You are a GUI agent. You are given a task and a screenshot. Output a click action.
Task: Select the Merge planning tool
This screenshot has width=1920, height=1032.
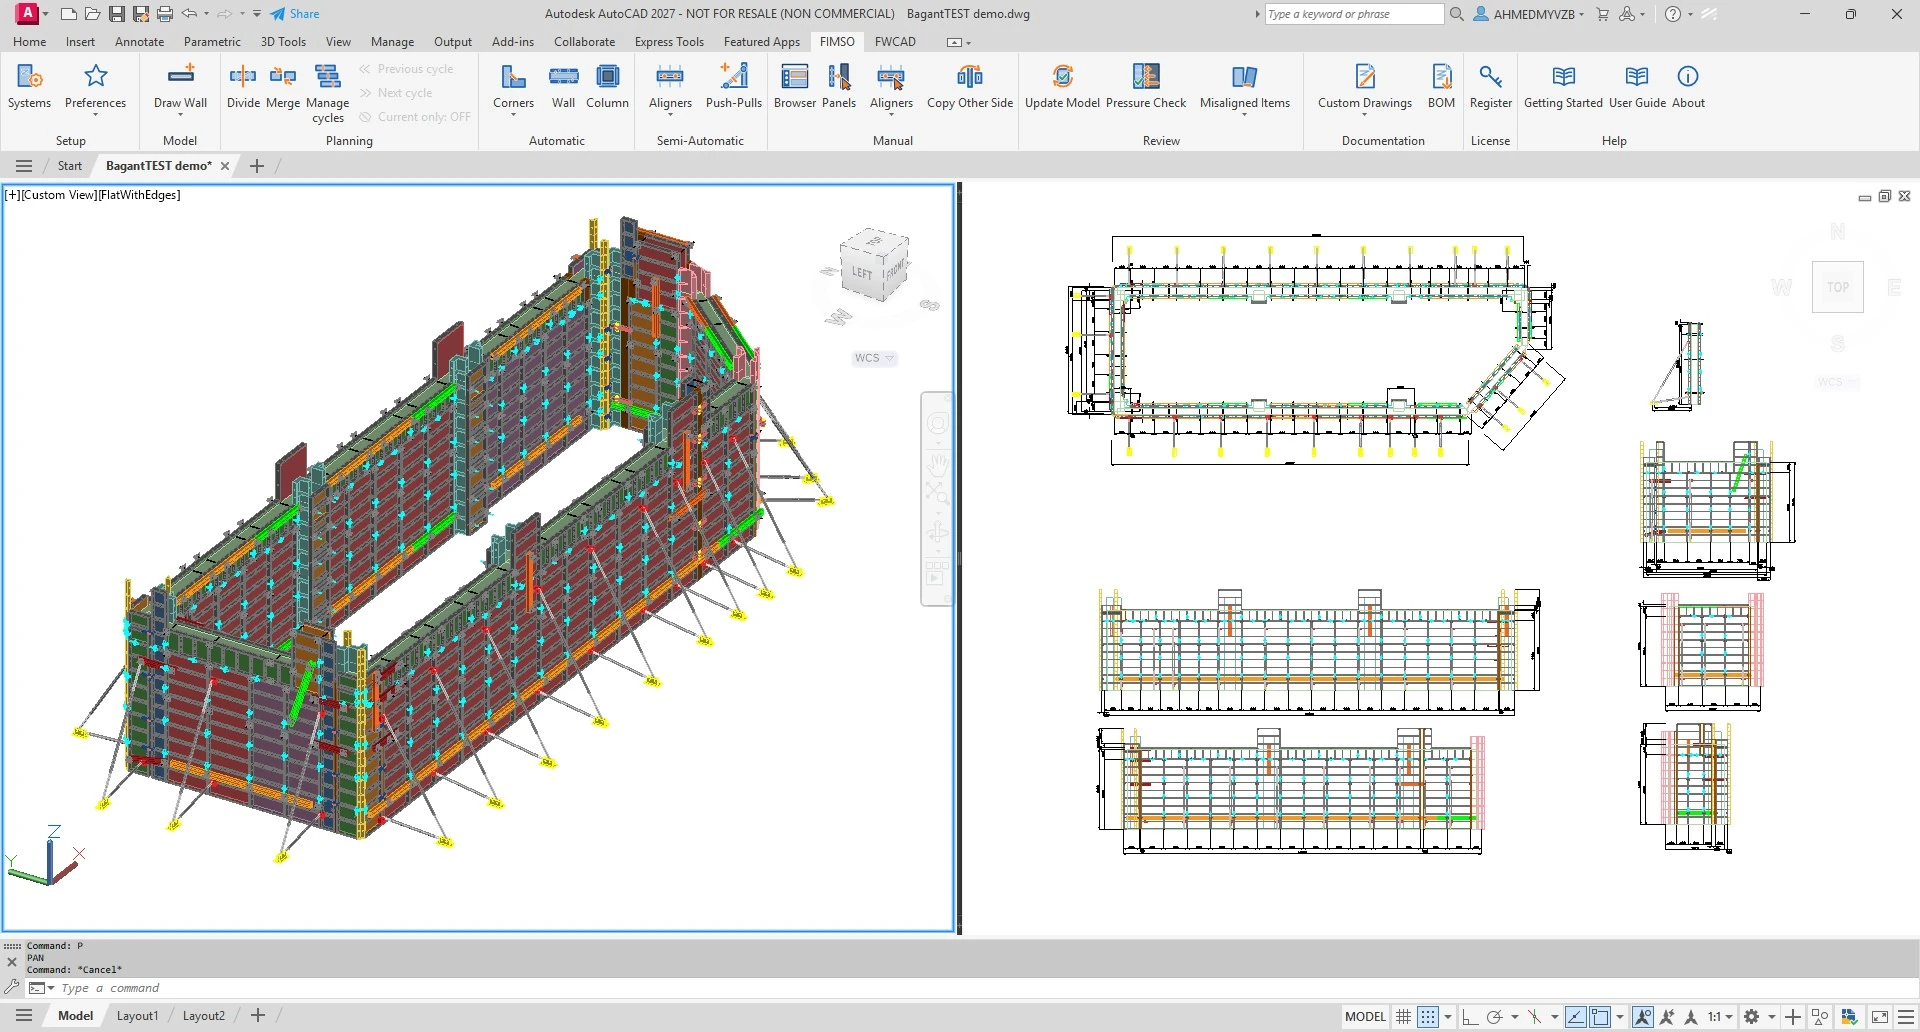283,86
